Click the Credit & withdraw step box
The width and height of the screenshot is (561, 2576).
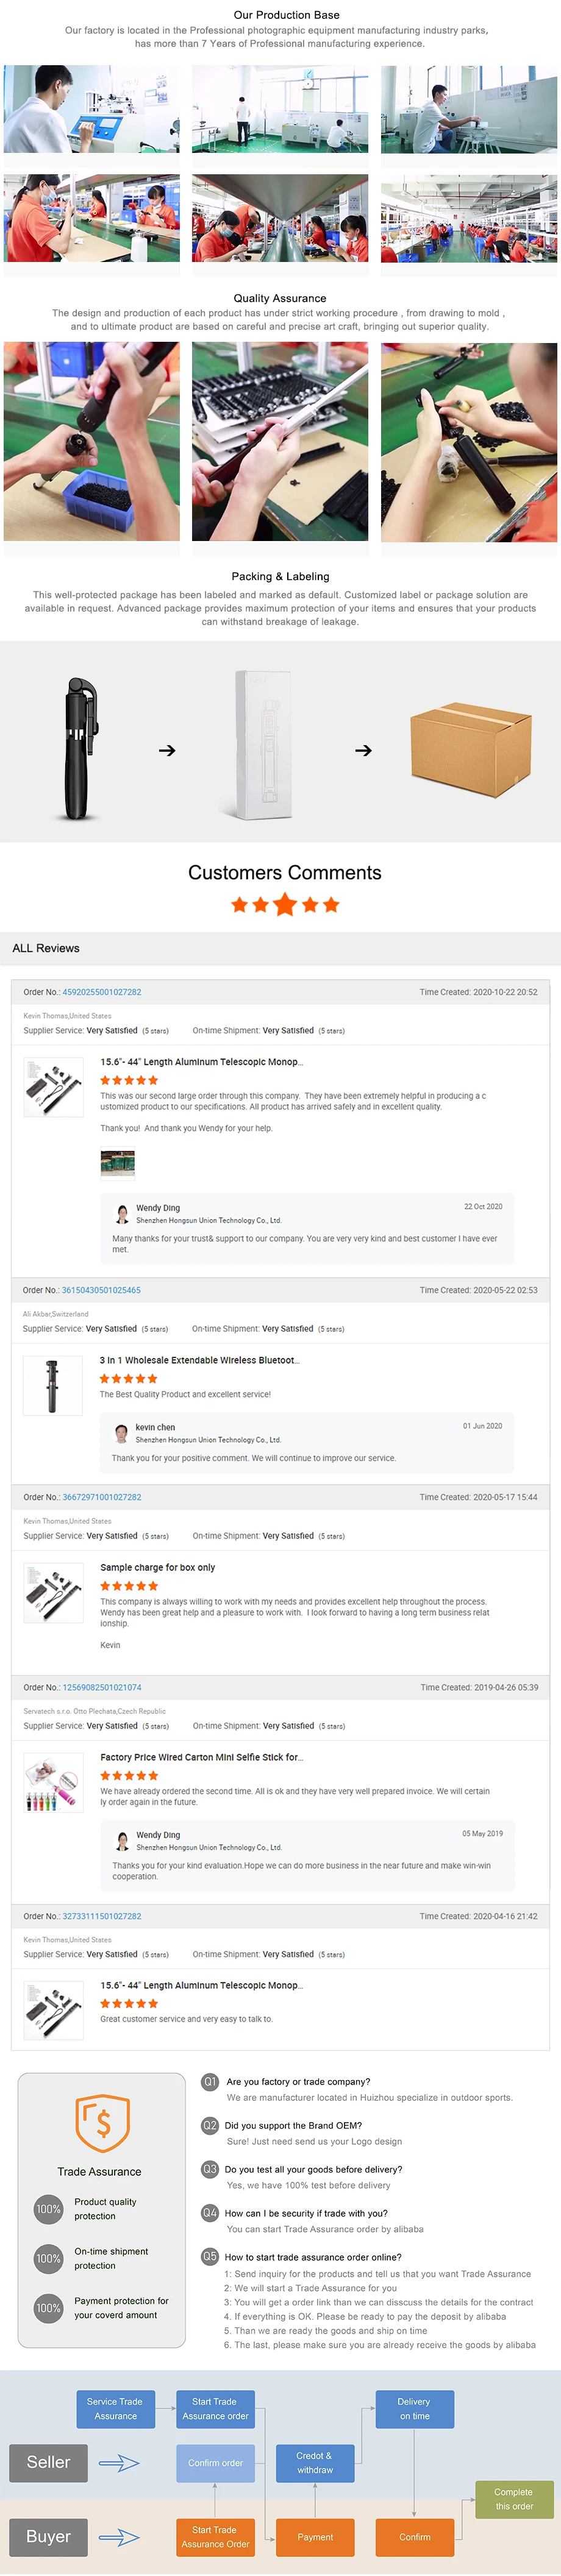pos(315,2461)
